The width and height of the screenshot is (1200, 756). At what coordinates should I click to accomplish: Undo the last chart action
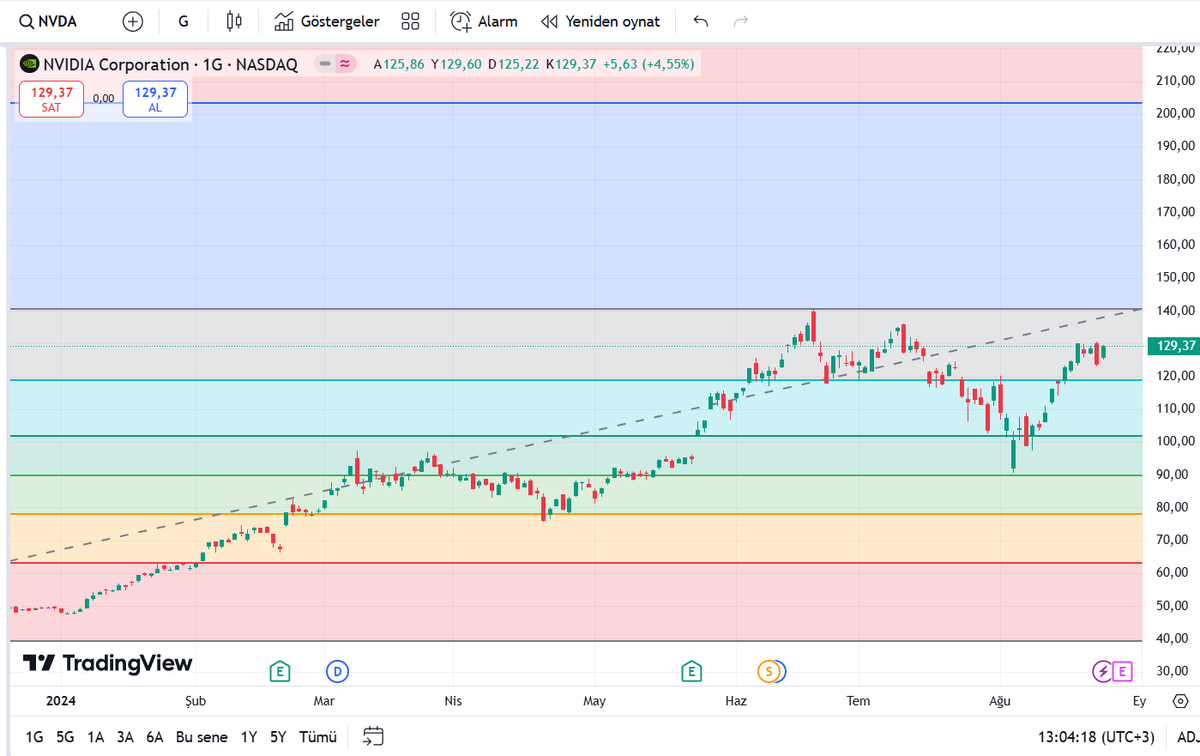(x=701, y=21)
